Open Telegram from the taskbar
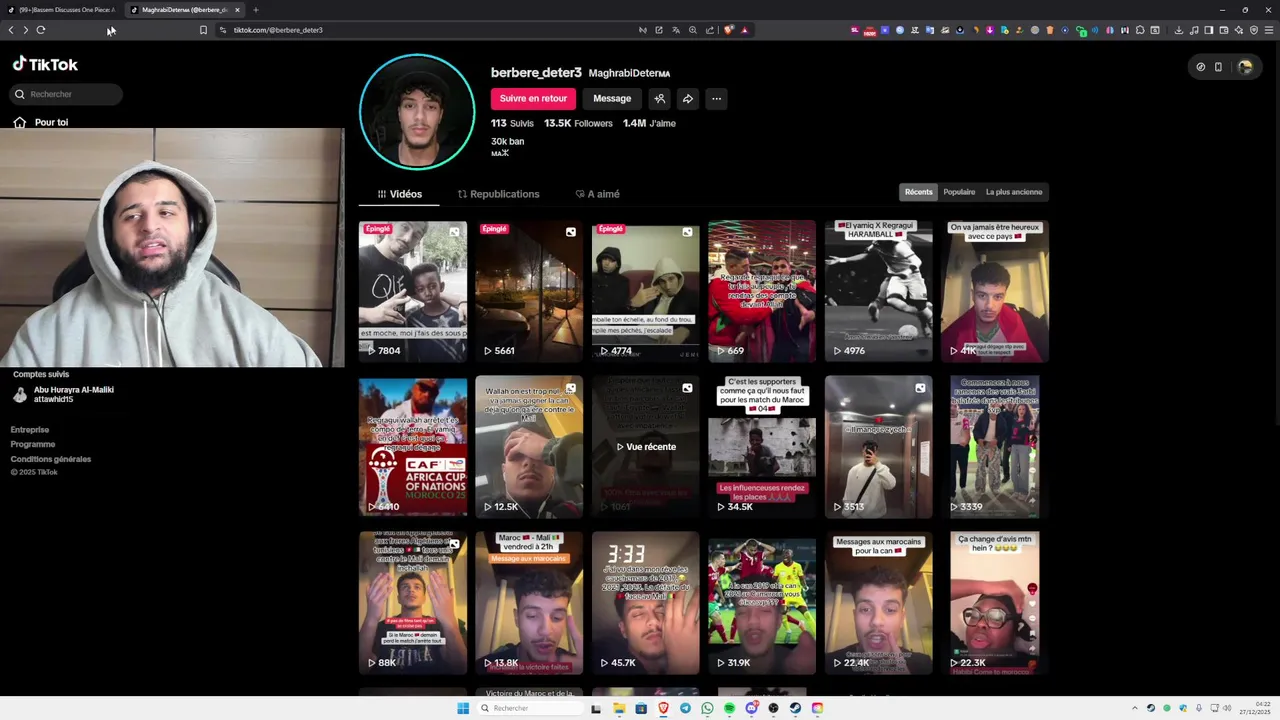The width and height of the screenshot is (1280, 720). click(685, 708)
